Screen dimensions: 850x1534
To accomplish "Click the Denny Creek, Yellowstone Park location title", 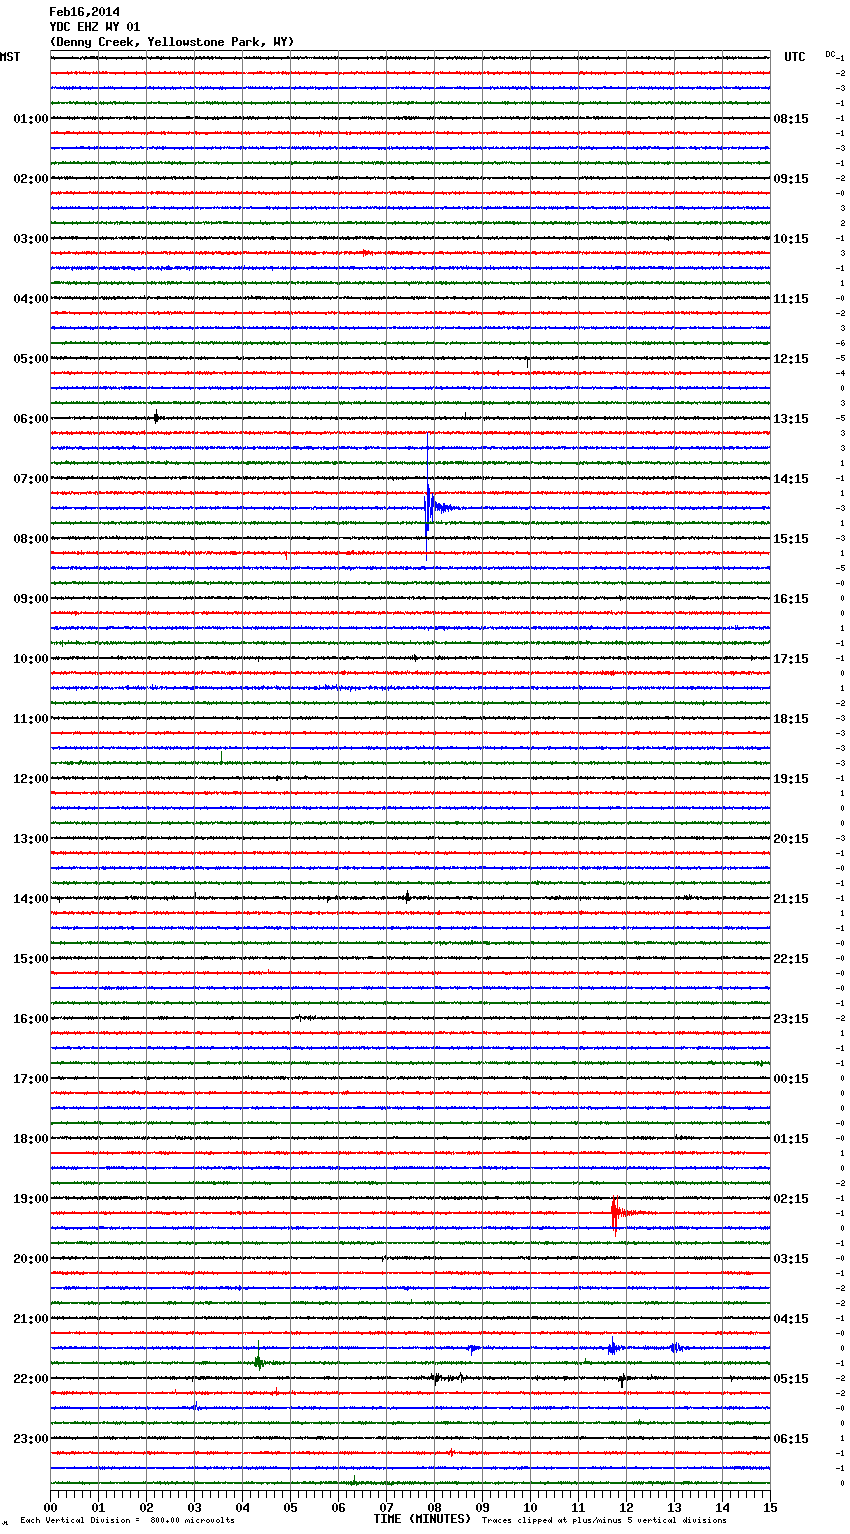I will click(171, 42).
